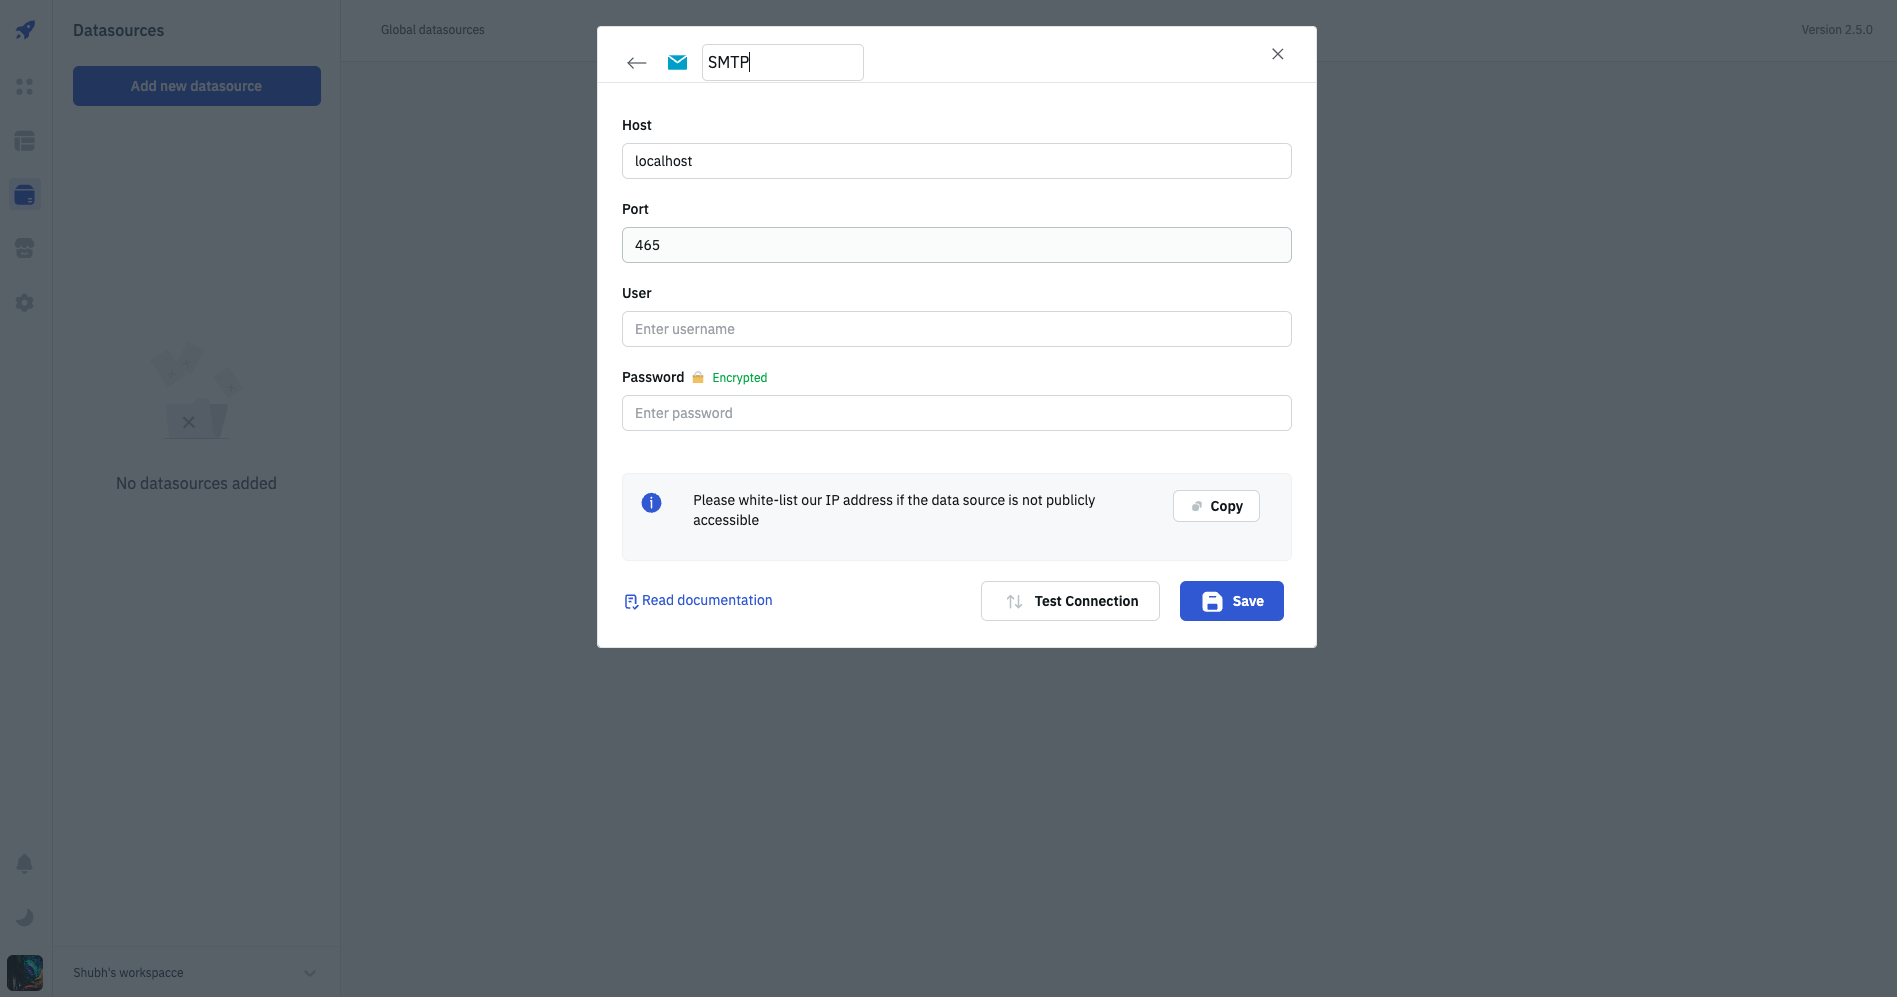Click the user avatar thumbnail
This screenshot has height=997, width=1897.
click(x=25, y=973)
